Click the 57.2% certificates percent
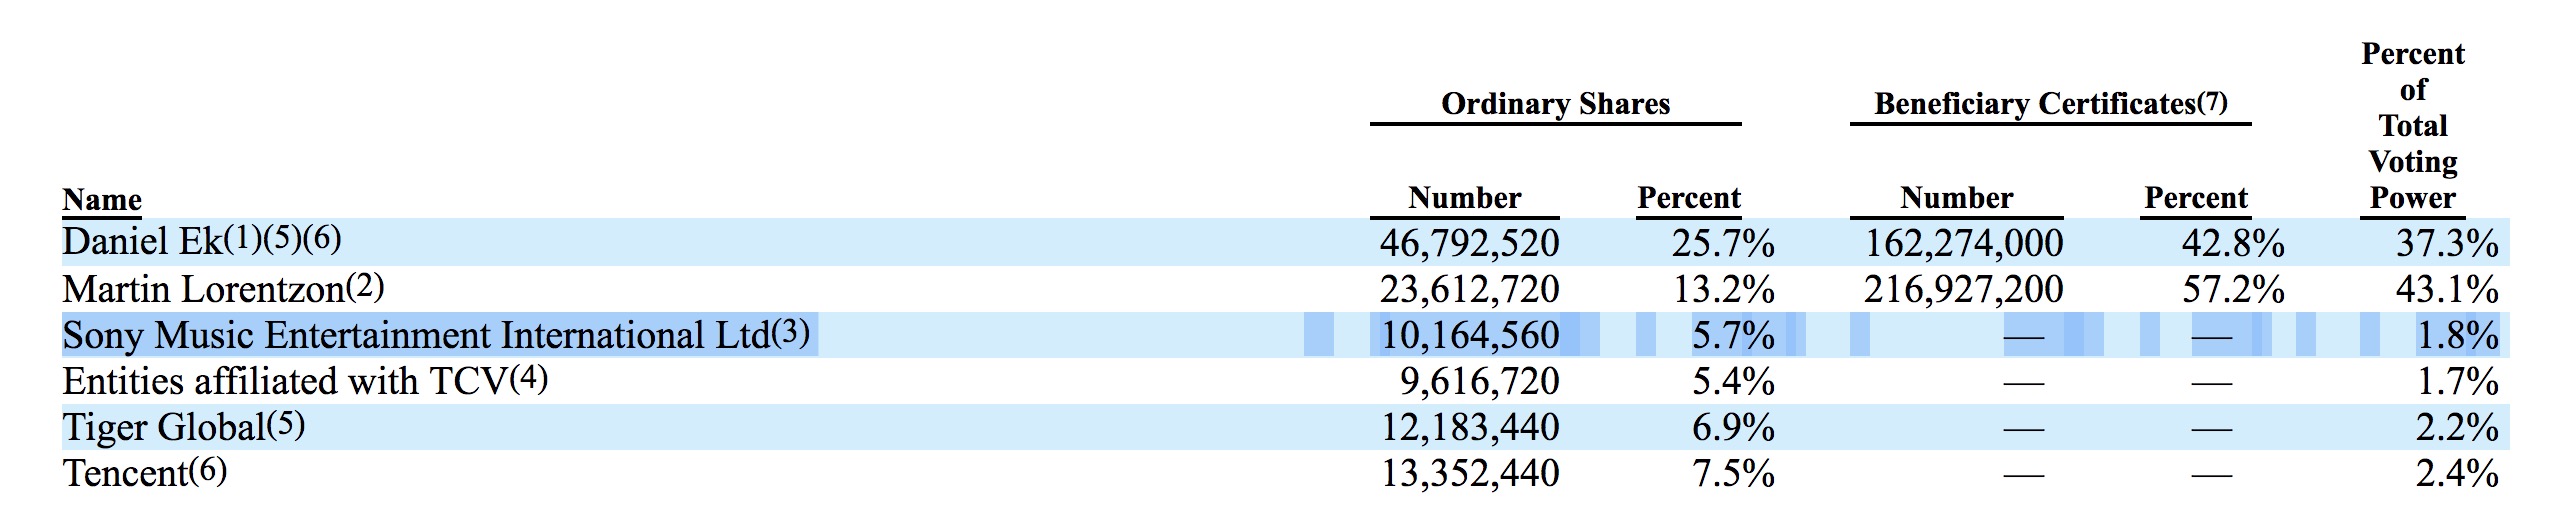The image size is (2574, 512). tap(2233, 288)
